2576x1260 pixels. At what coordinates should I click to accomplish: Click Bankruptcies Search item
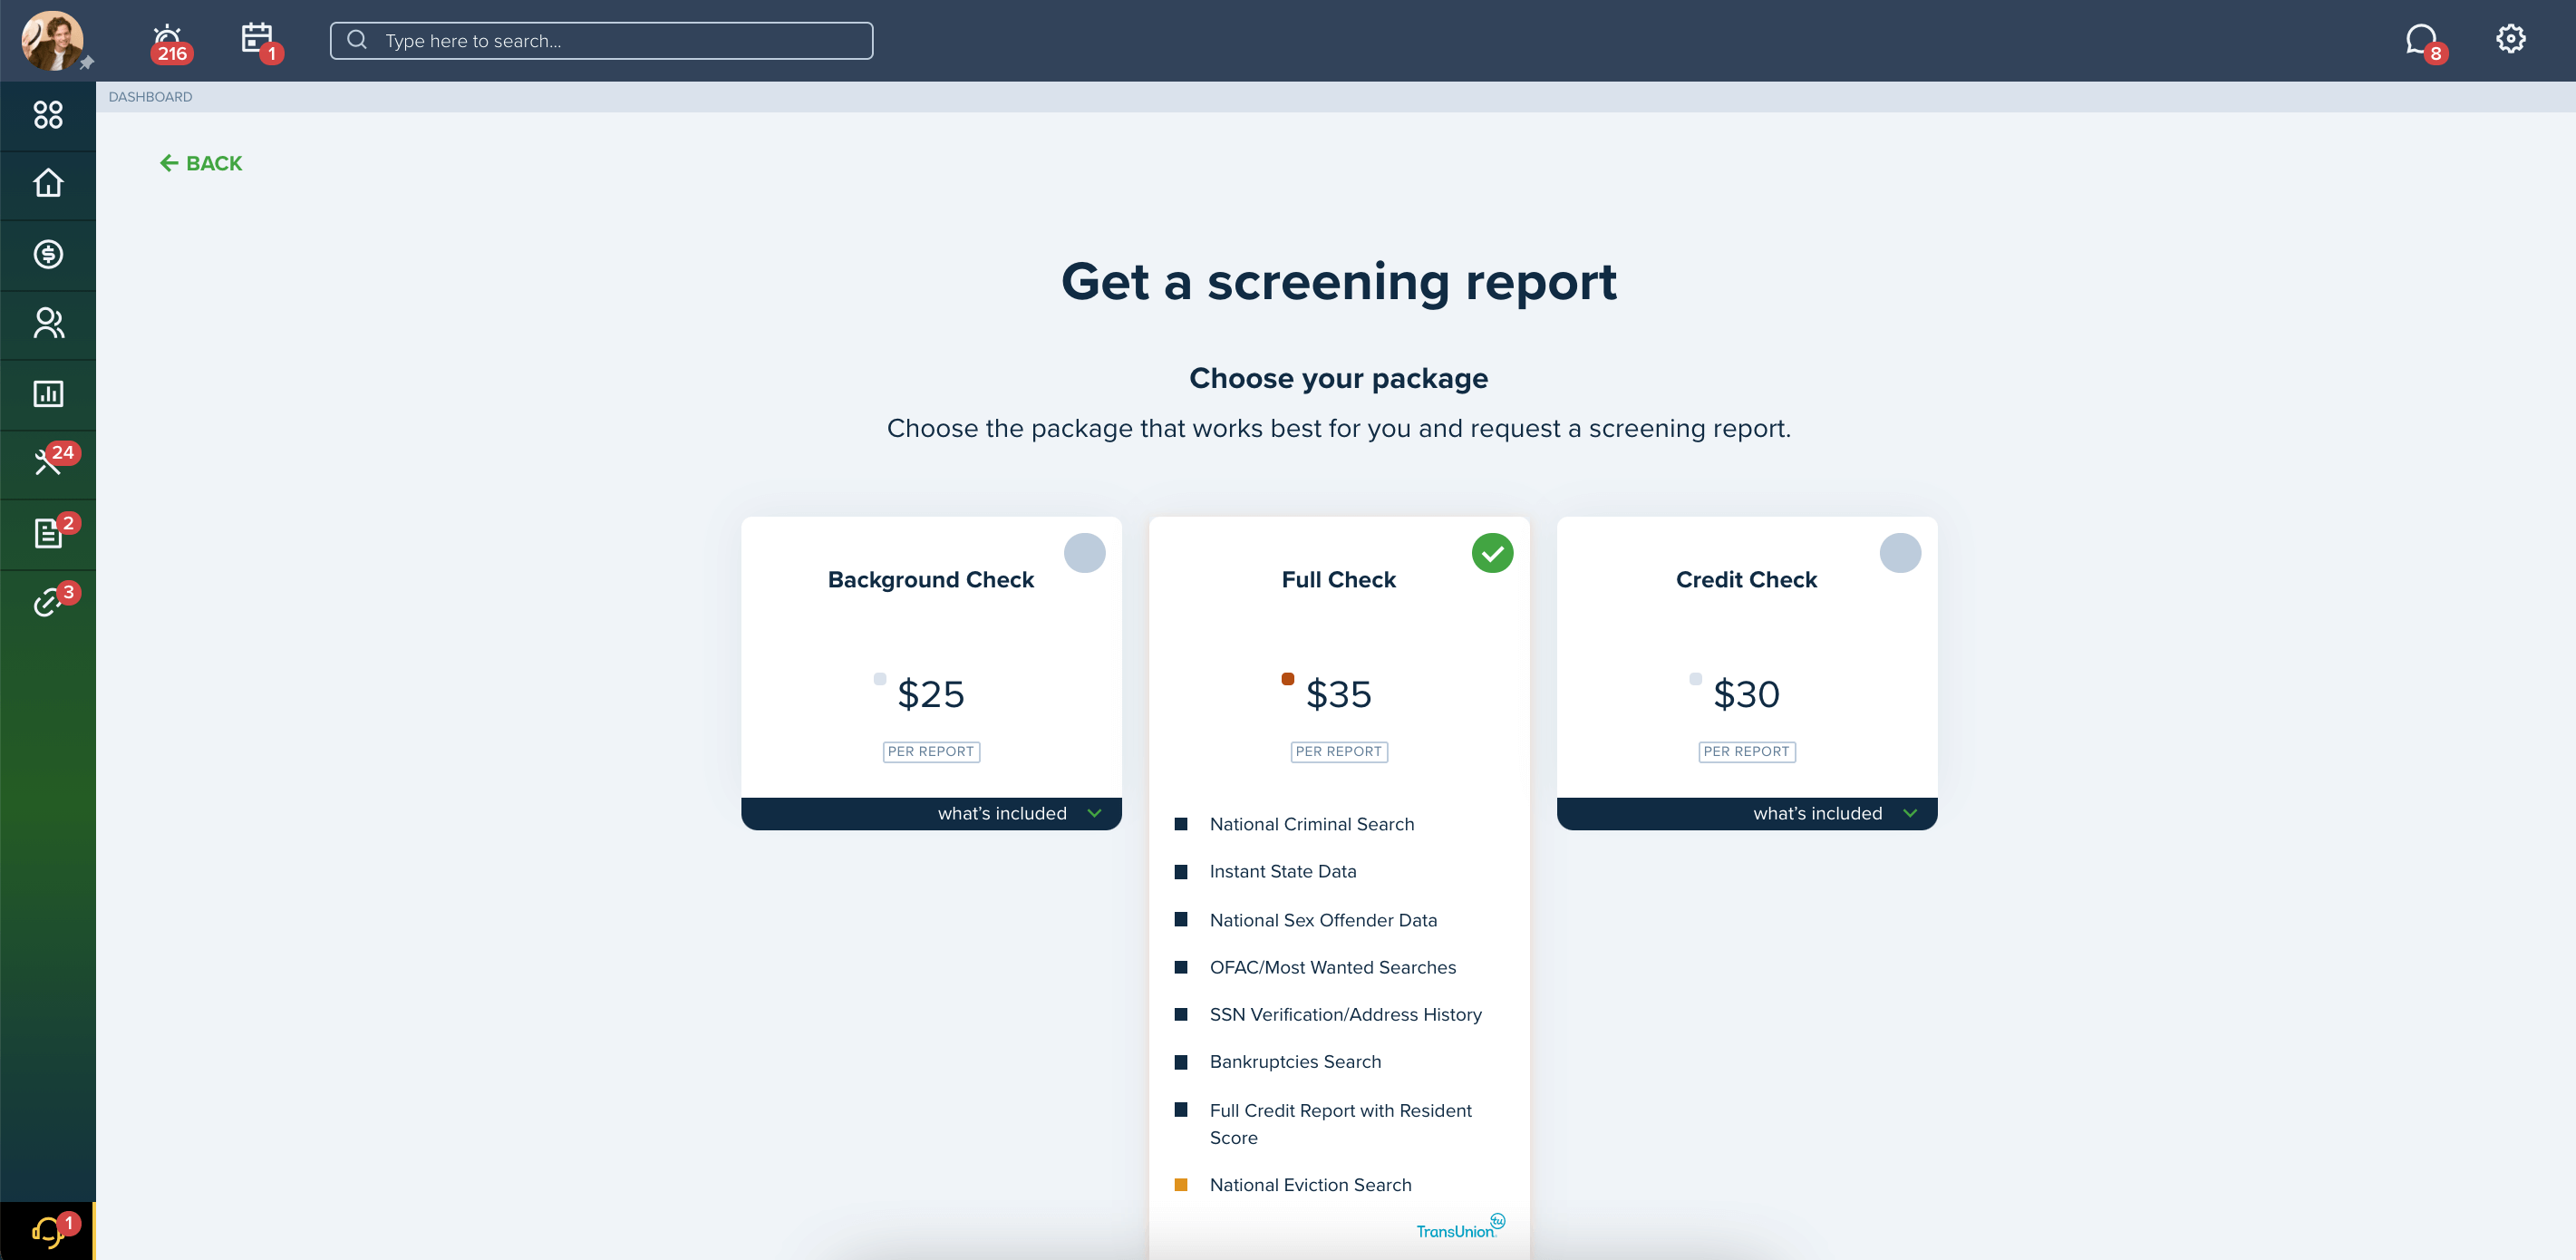coord(1295,1061)
